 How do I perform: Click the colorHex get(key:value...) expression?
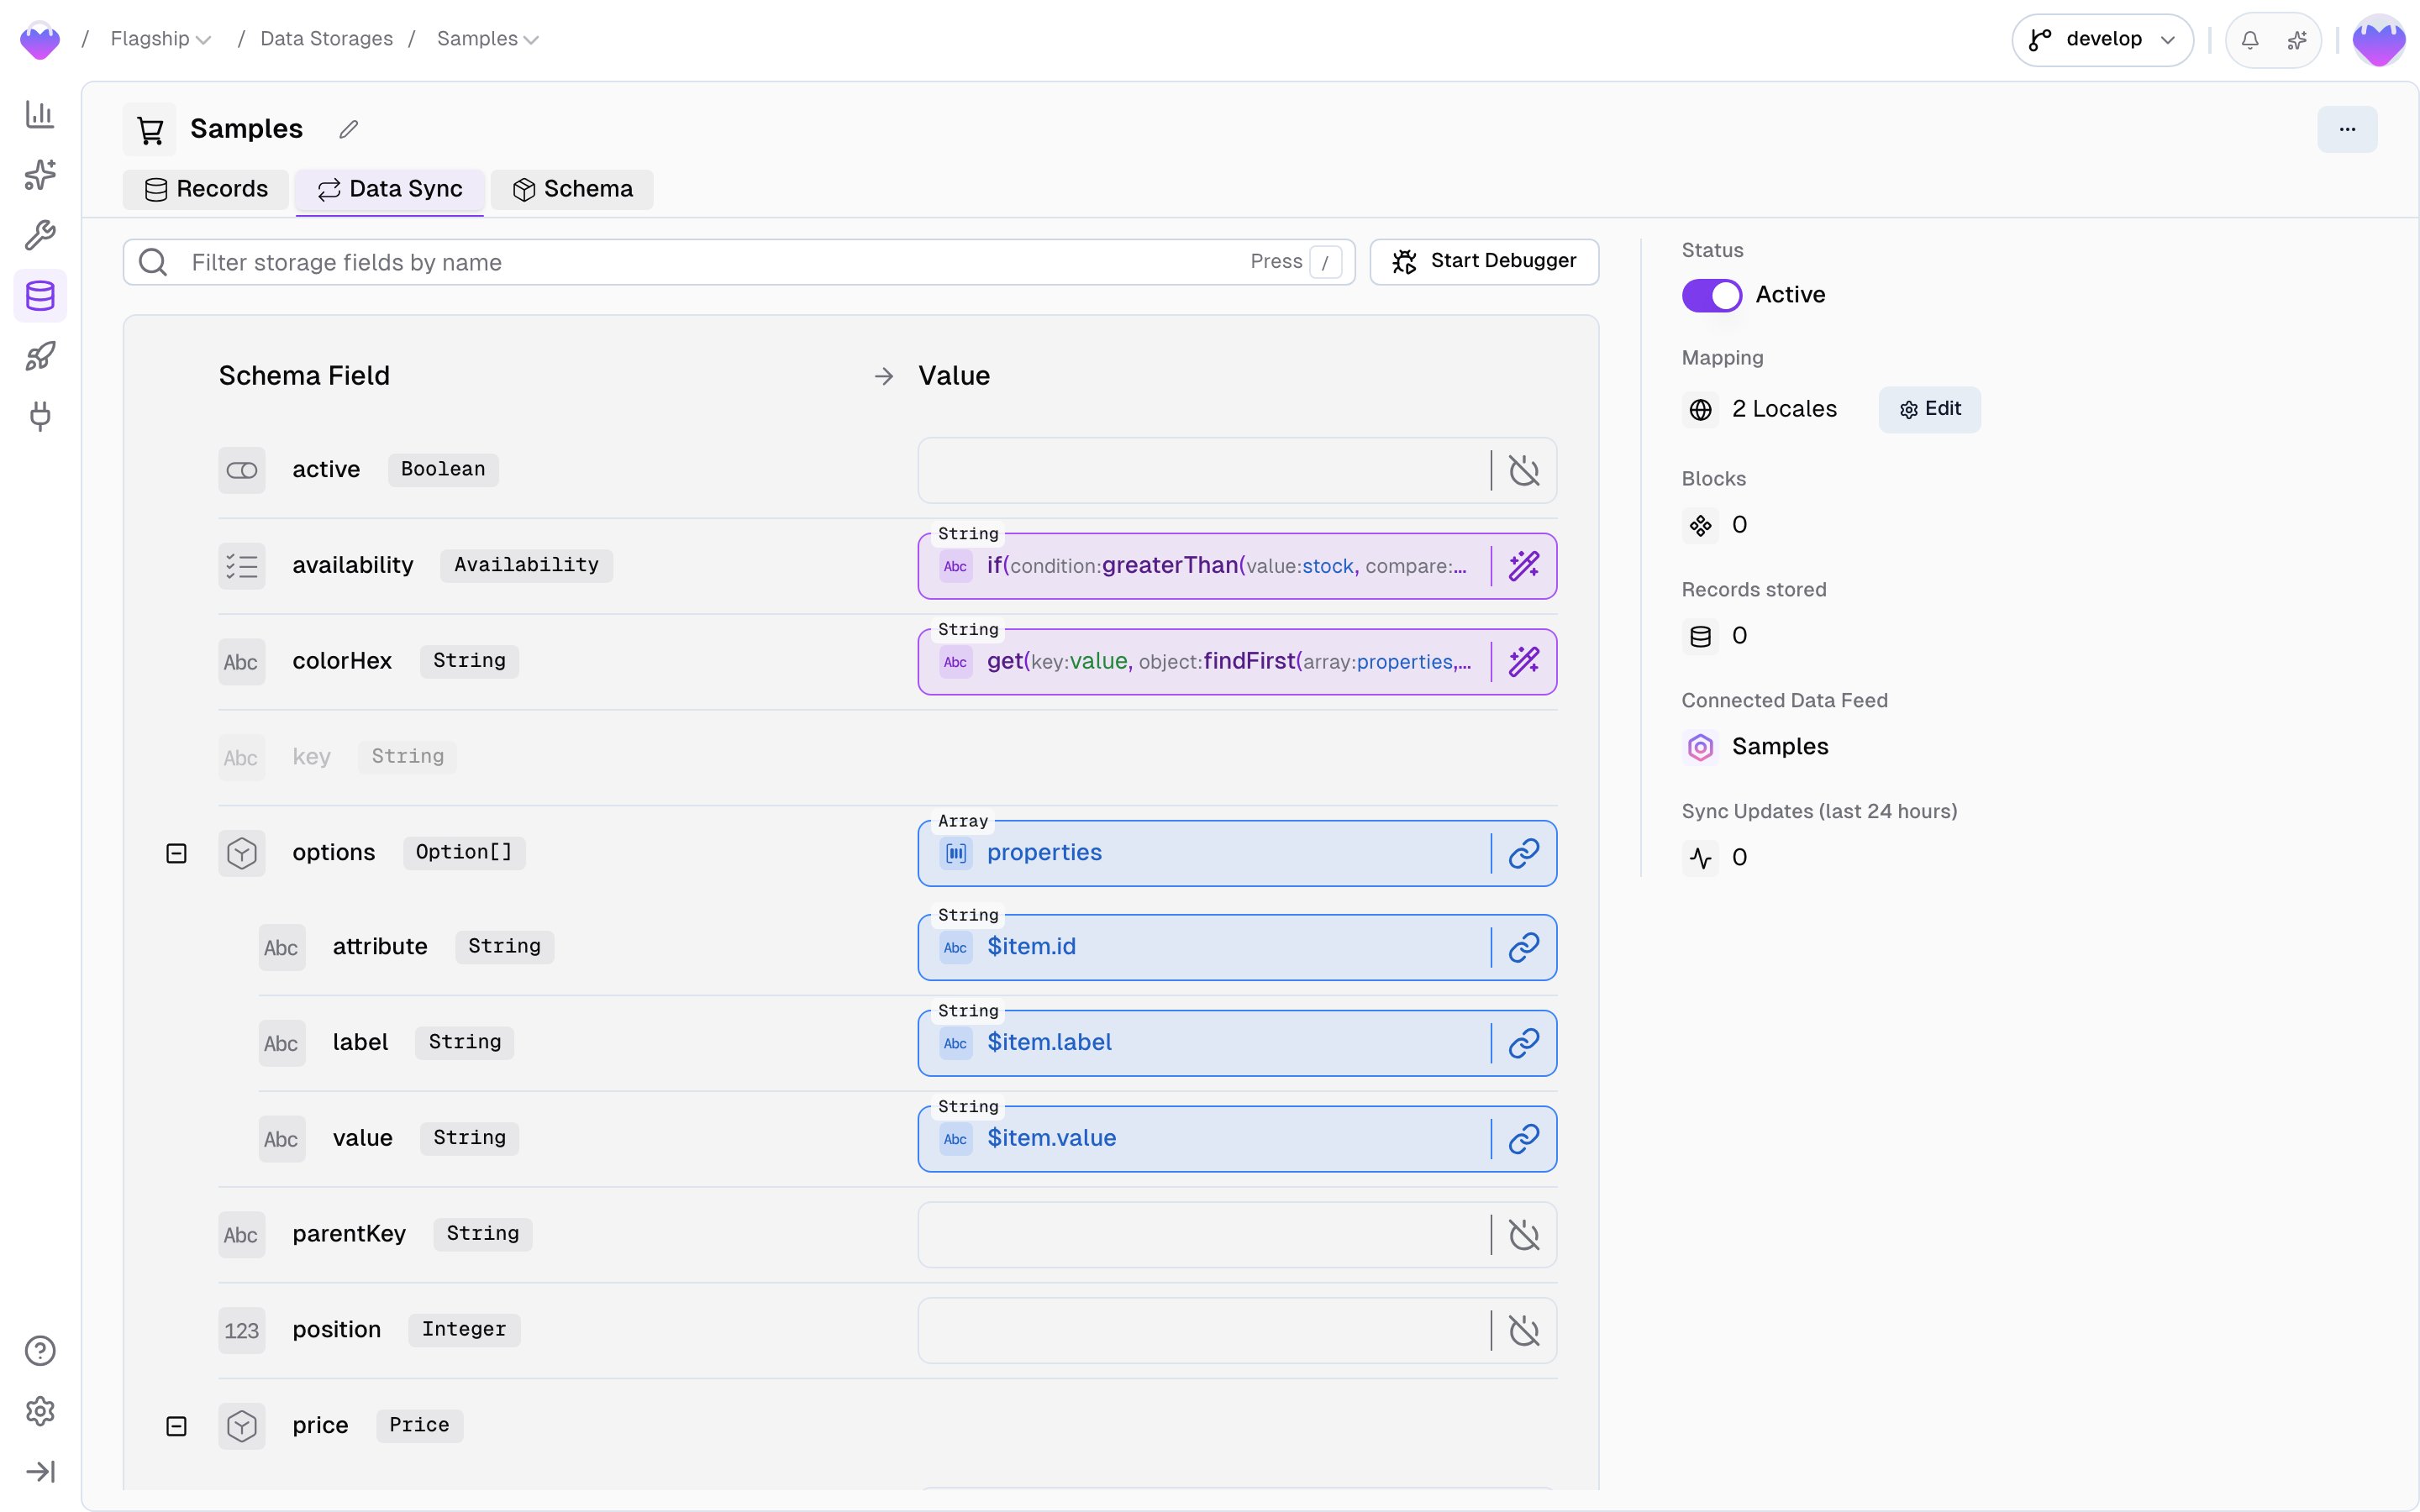[1229, 662]
